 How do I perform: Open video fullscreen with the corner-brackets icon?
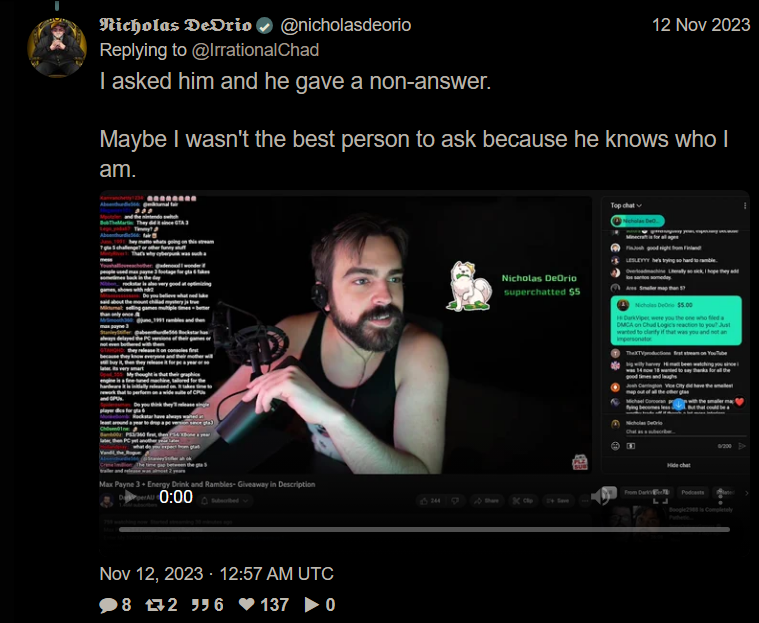coord(660,496)
